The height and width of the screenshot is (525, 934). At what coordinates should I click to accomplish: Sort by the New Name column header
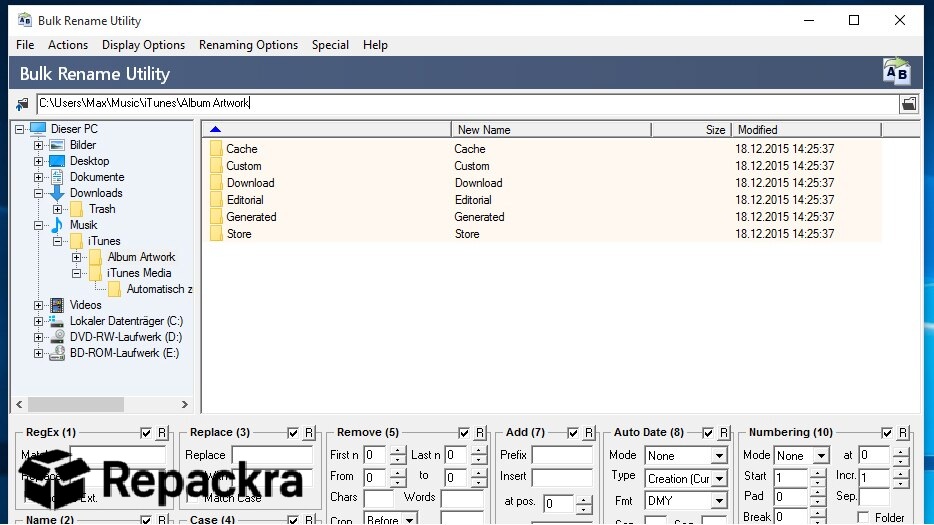tap(551, 129)
